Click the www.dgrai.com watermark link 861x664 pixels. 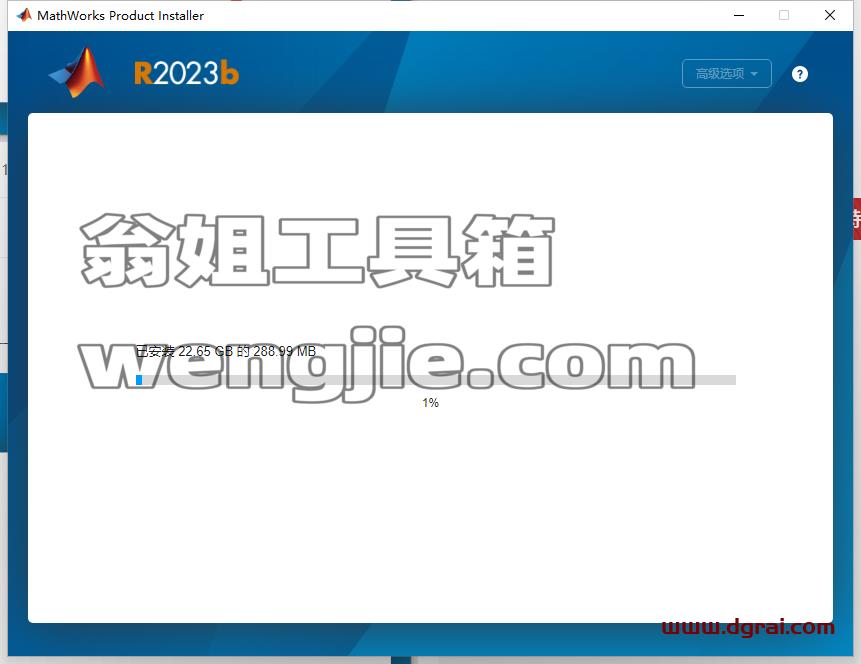tap(748, 627)
